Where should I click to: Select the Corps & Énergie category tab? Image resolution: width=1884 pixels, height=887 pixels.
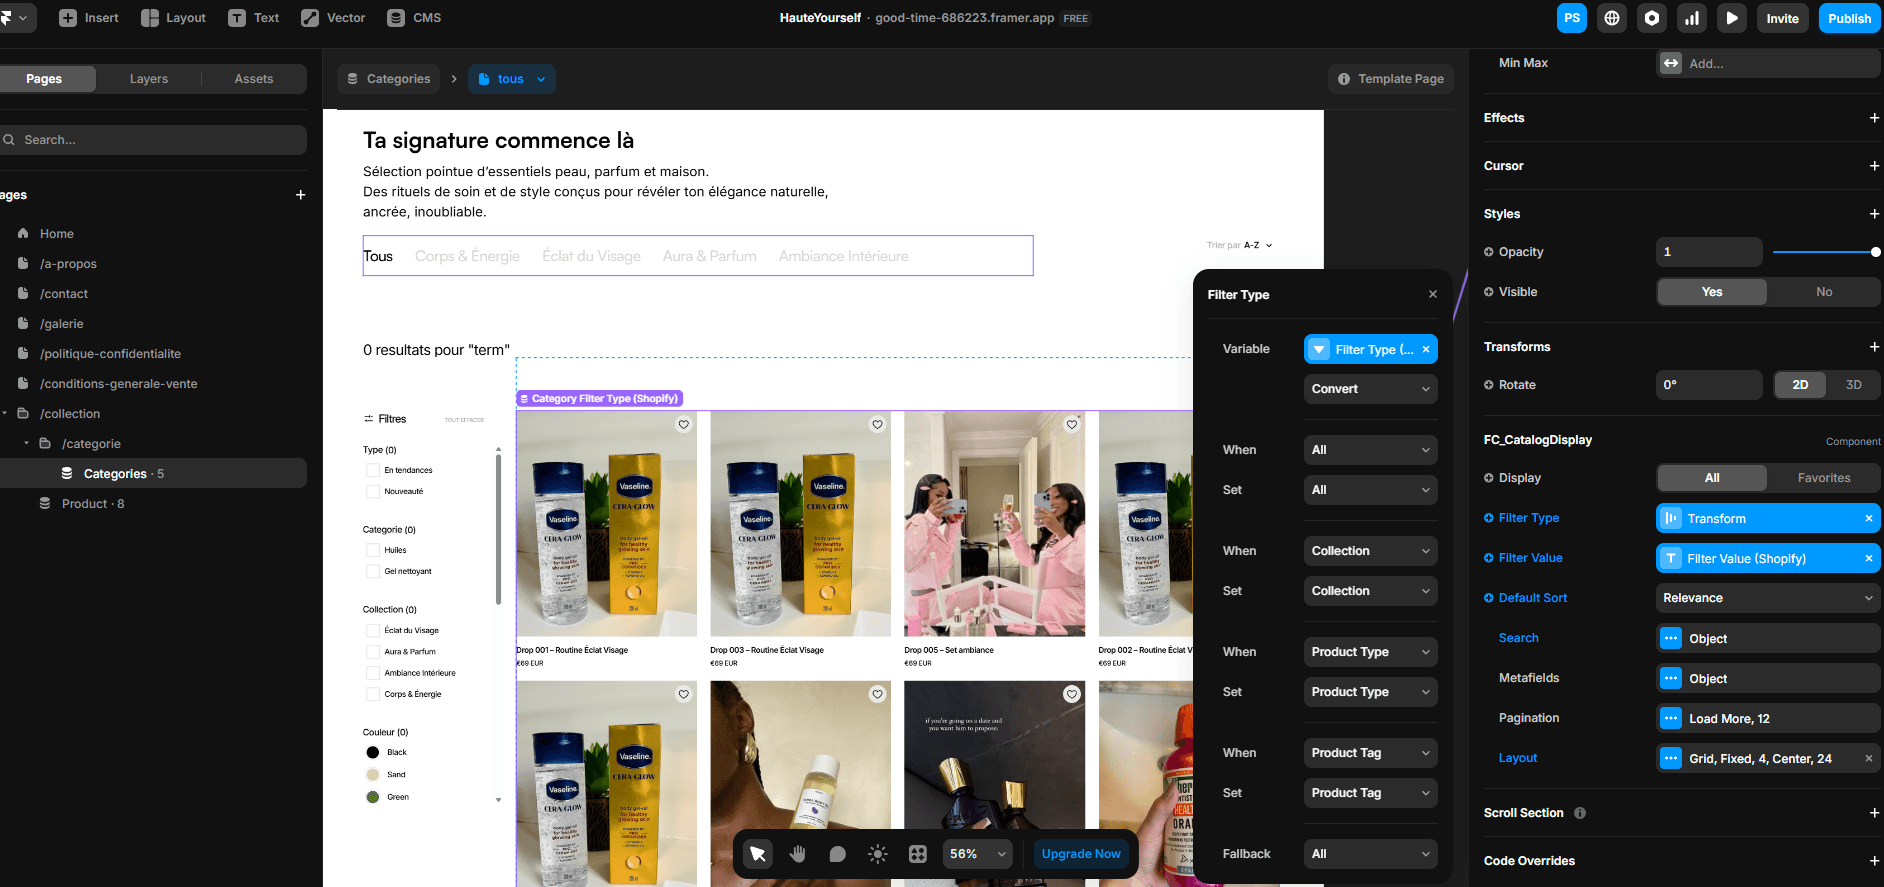tap(467, 256)
